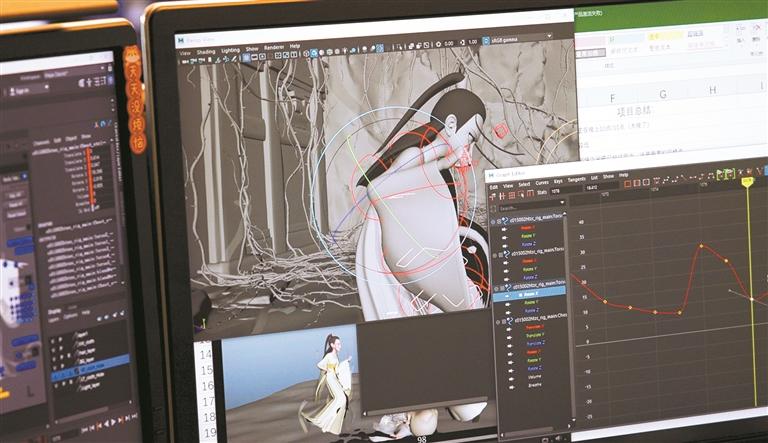
Task: Open the Shading menu in the viewport panel
Action: (x=206, y=51)
